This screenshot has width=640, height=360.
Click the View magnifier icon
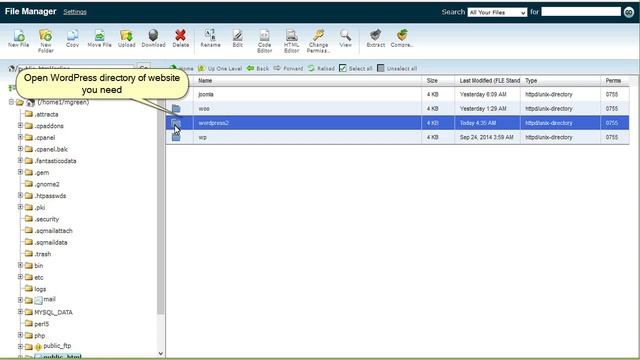(x=345, y=36)
